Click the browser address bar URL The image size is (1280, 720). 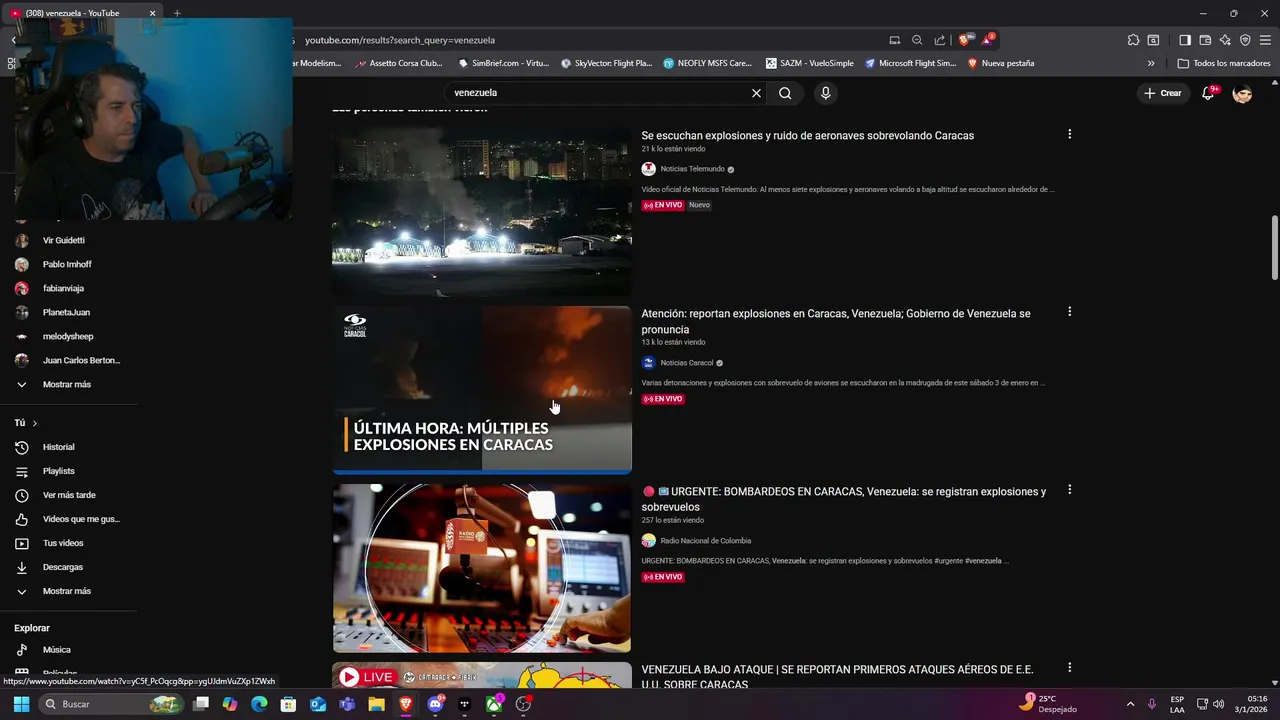400,40
